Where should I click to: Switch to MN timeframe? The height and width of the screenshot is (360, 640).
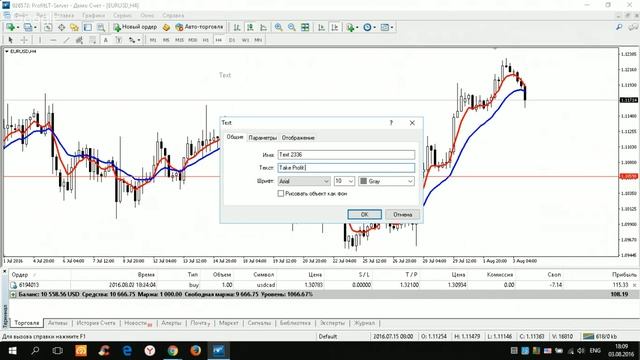point(258,40)
